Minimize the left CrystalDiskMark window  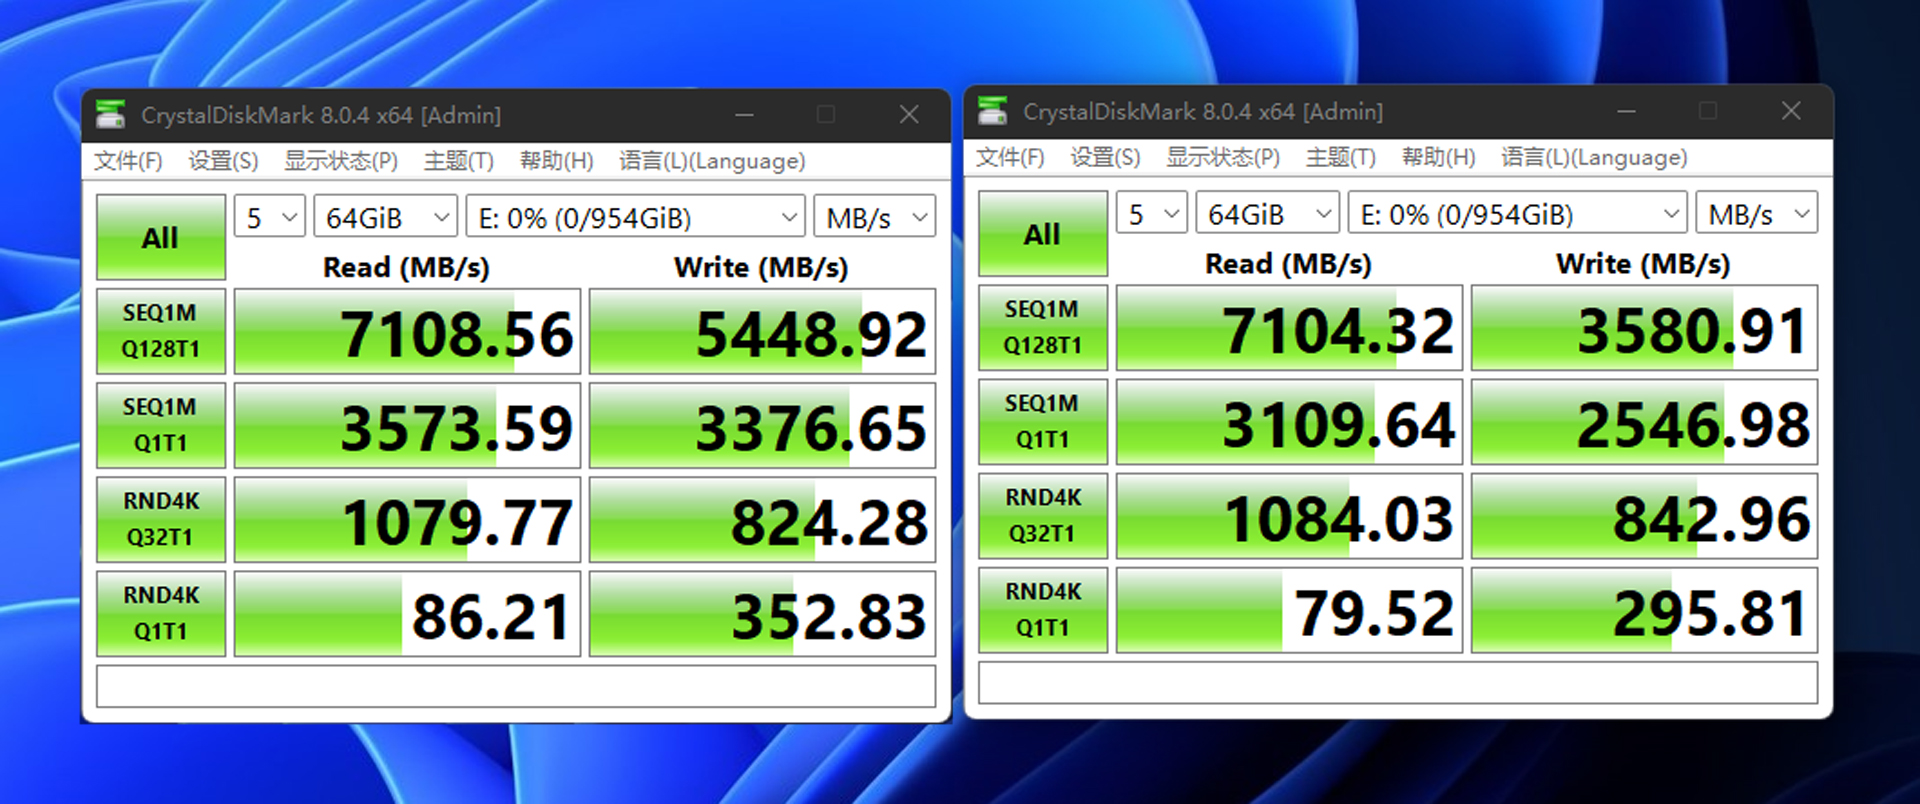click(x=744, y=115)
